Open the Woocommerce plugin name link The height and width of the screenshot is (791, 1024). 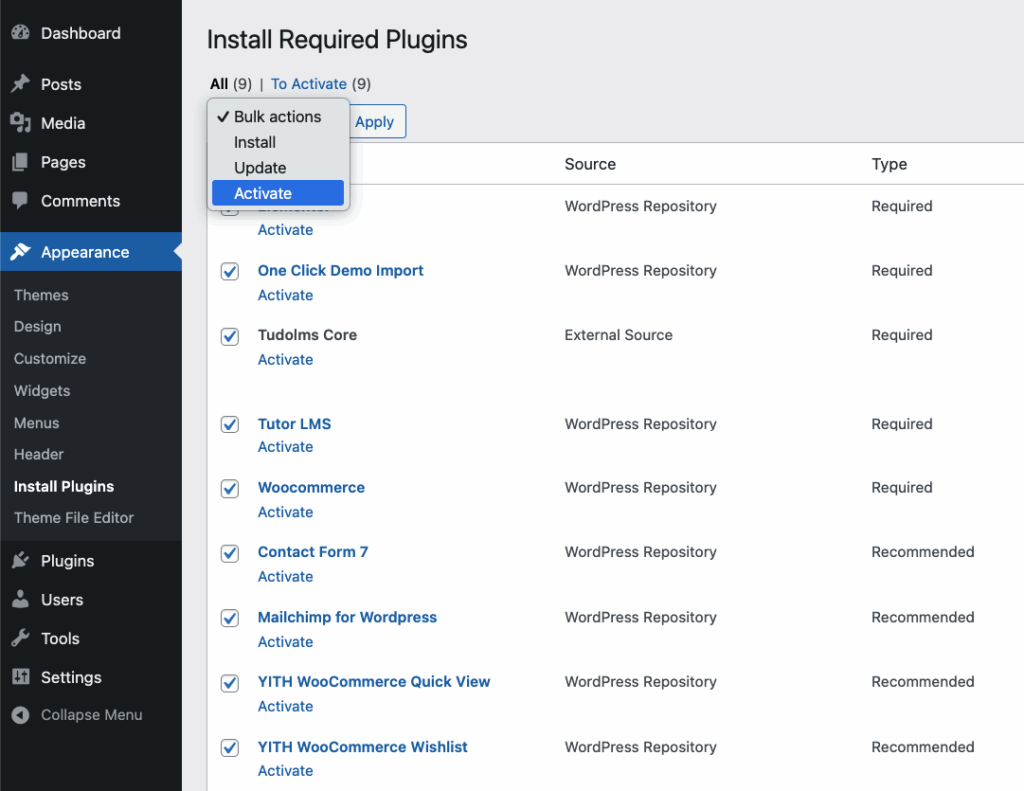pyautogui.click(x=311, y=488)
